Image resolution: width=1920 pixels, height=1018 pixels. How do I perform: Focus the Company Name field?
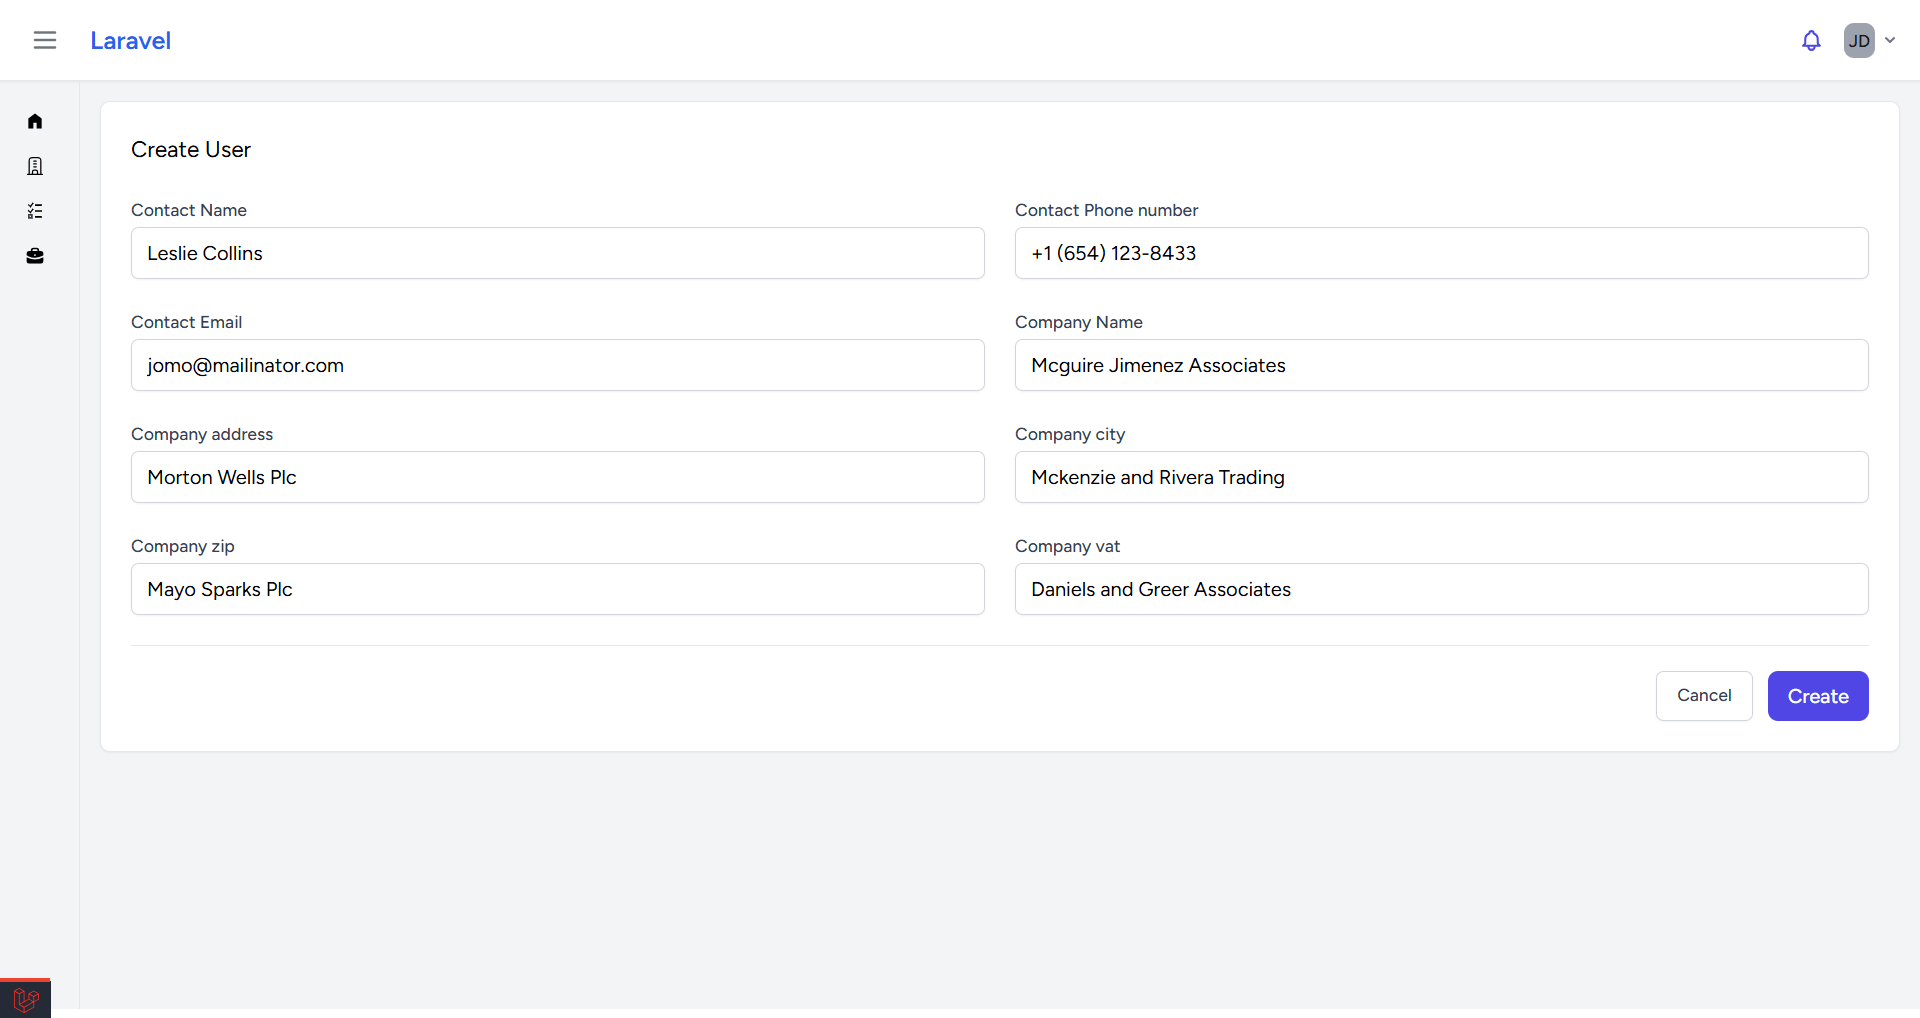point(1442,365)
